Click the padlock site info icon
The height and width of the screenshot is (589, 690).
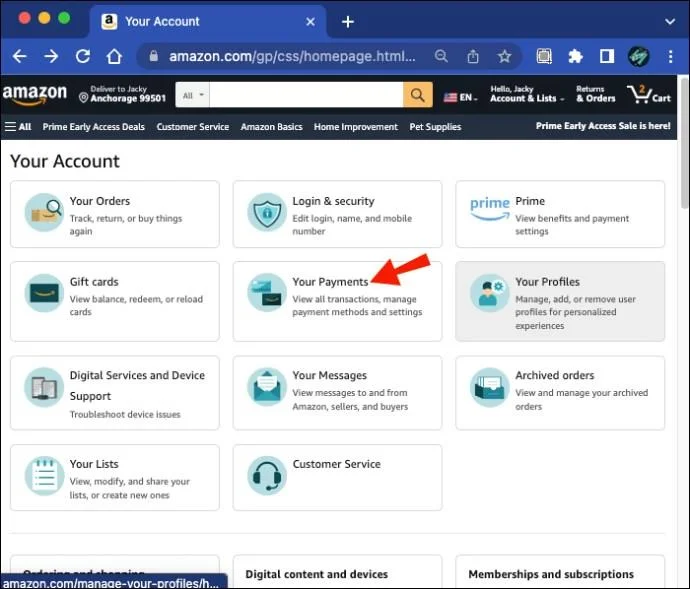click(153, 56)
